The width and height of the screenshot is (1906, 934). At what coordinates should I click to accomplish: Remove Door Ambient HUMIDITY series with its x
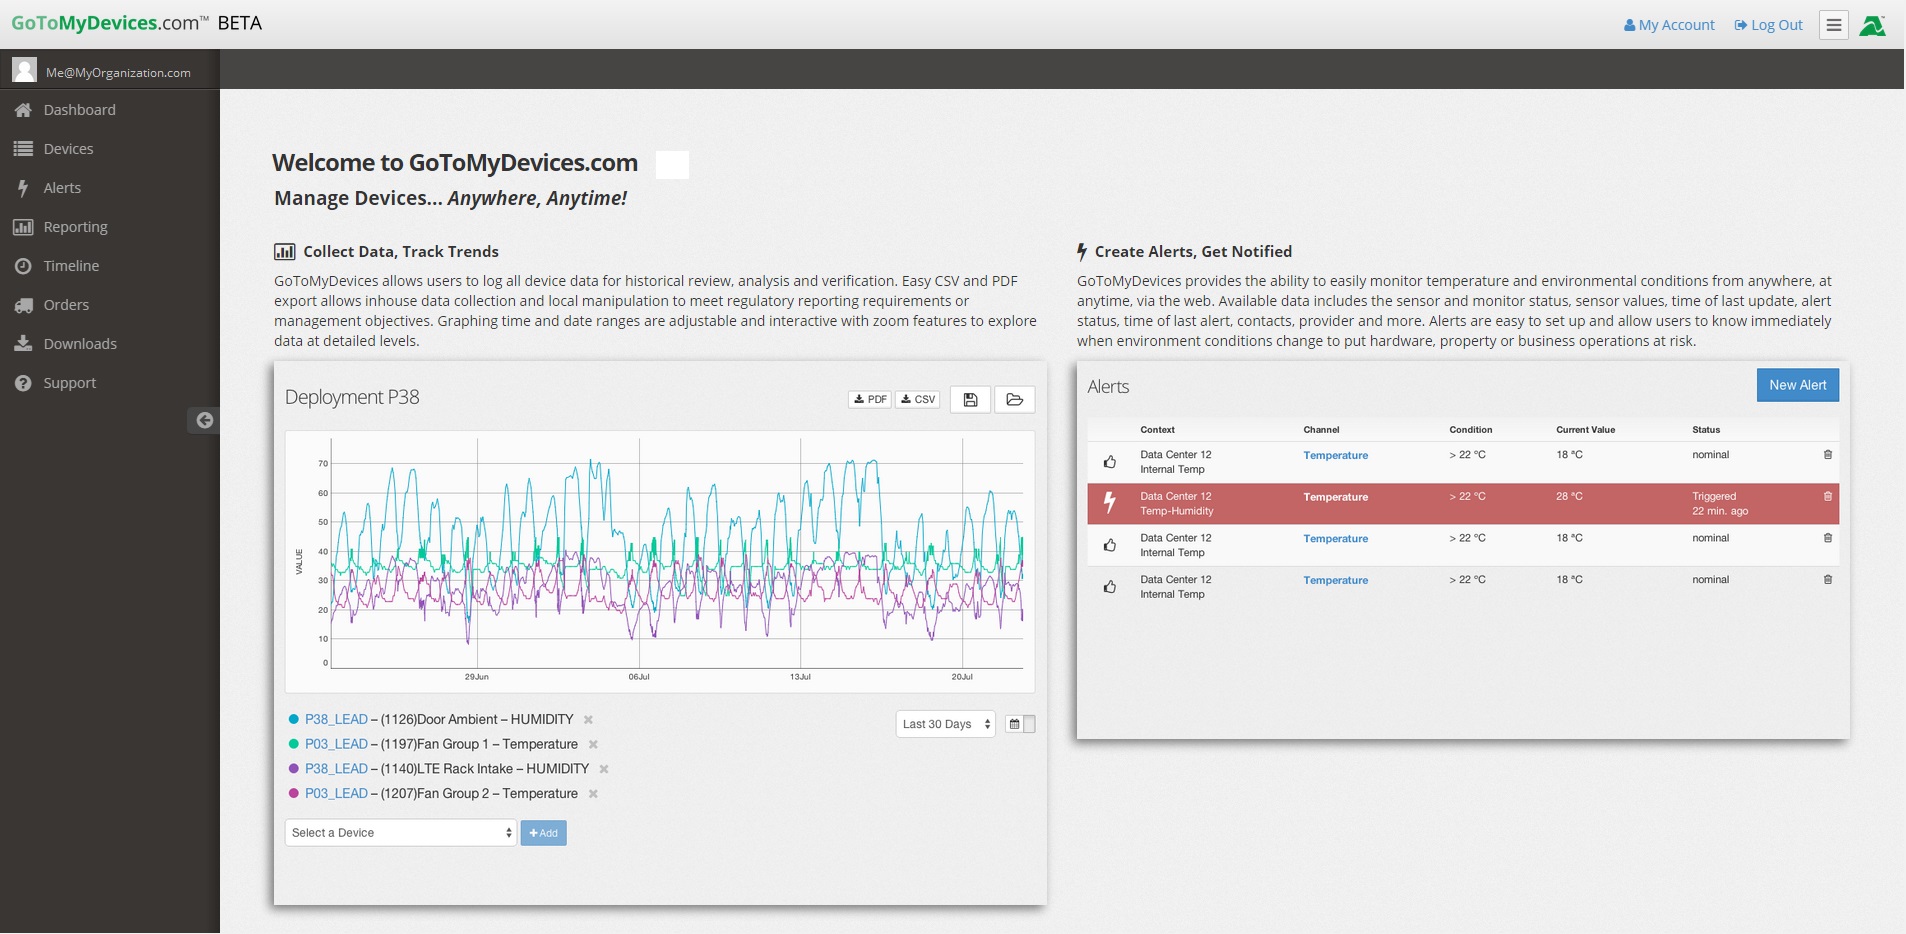tap(588, 720)
